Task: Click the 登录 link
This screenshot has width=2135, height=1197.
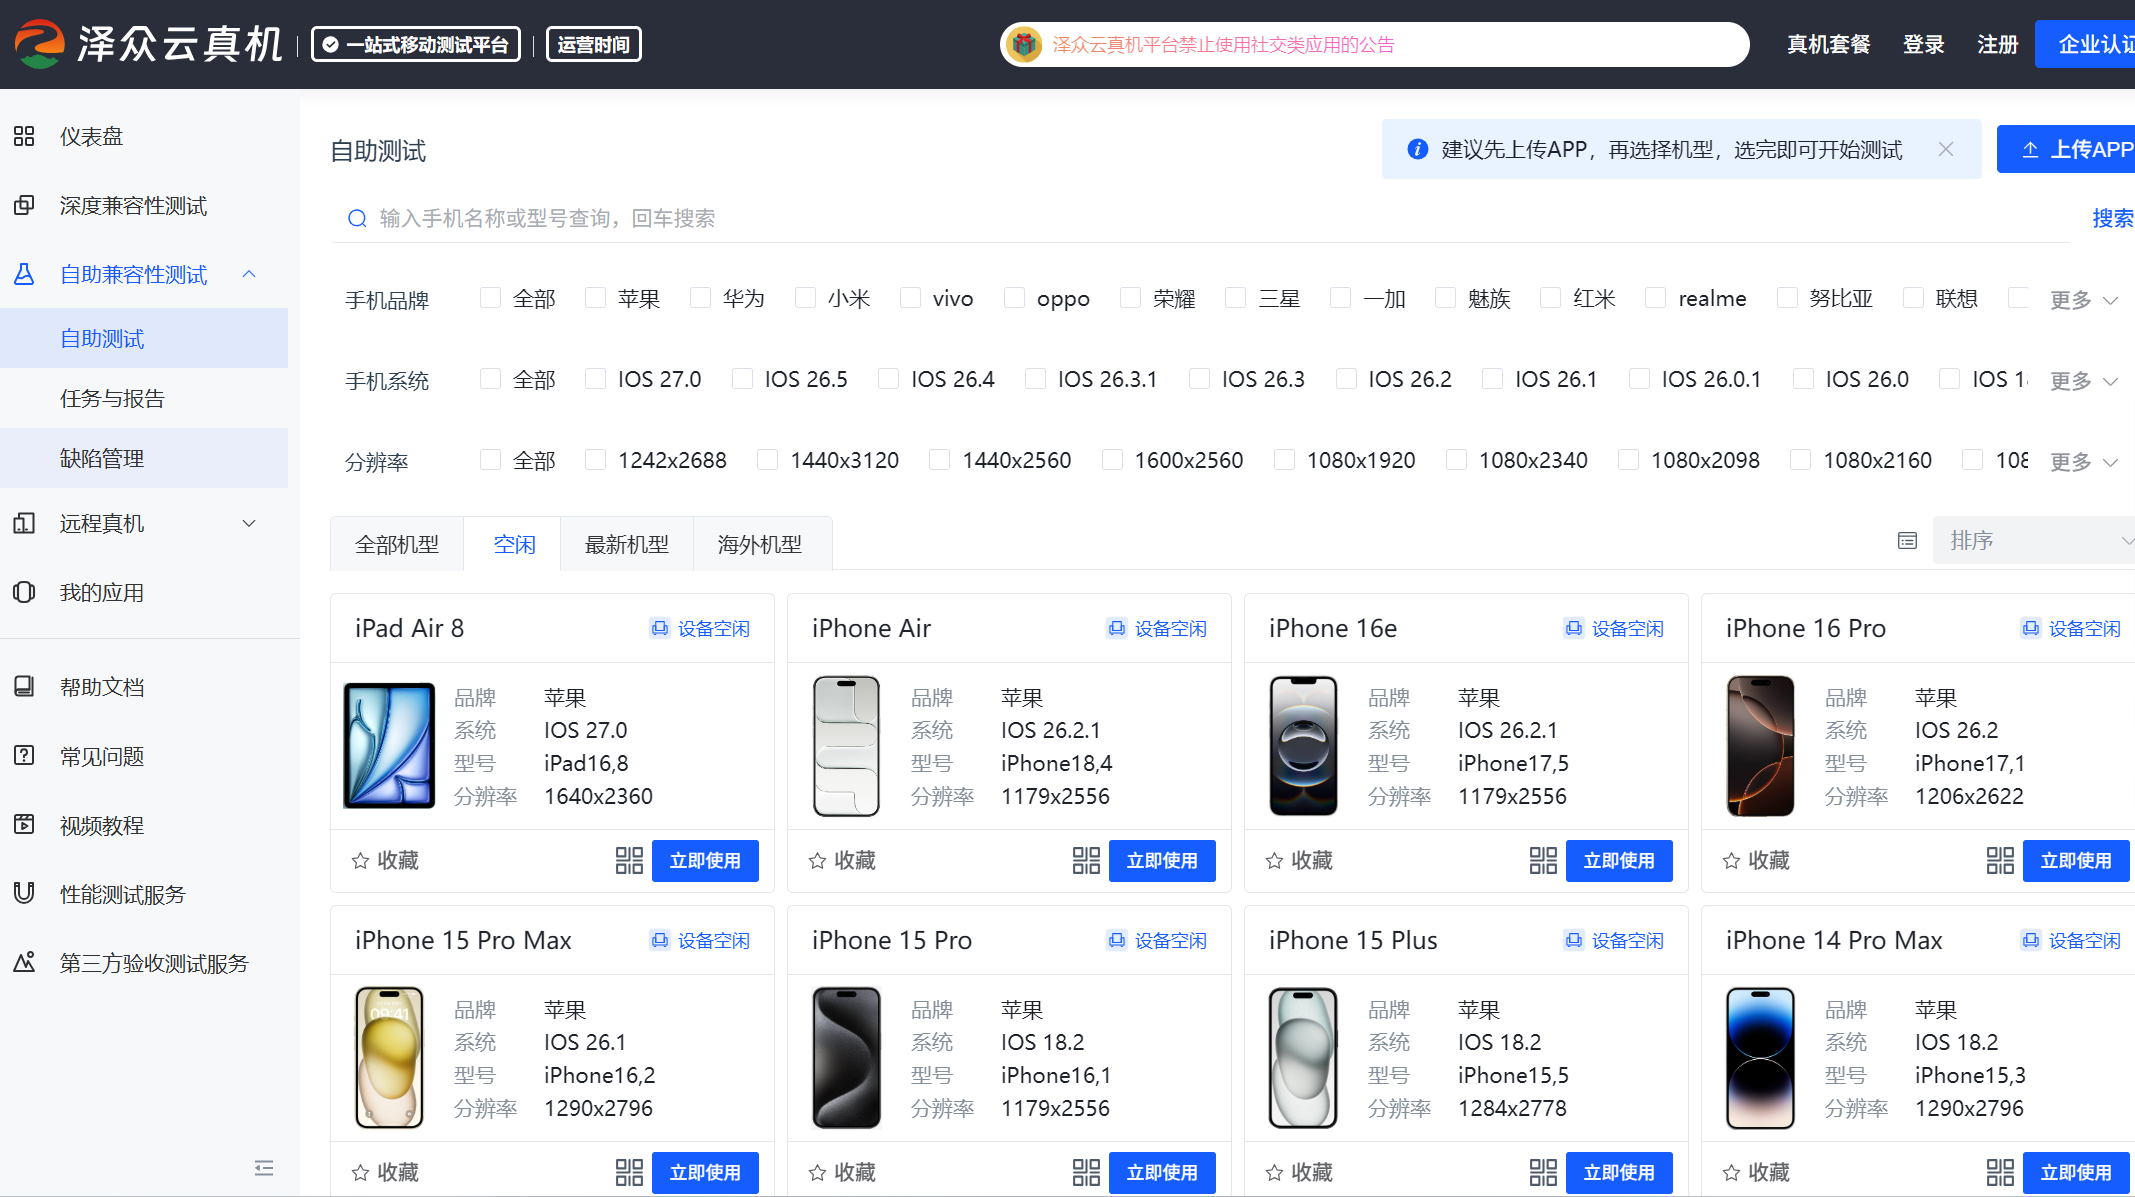Action: [x=1923, y=44]
